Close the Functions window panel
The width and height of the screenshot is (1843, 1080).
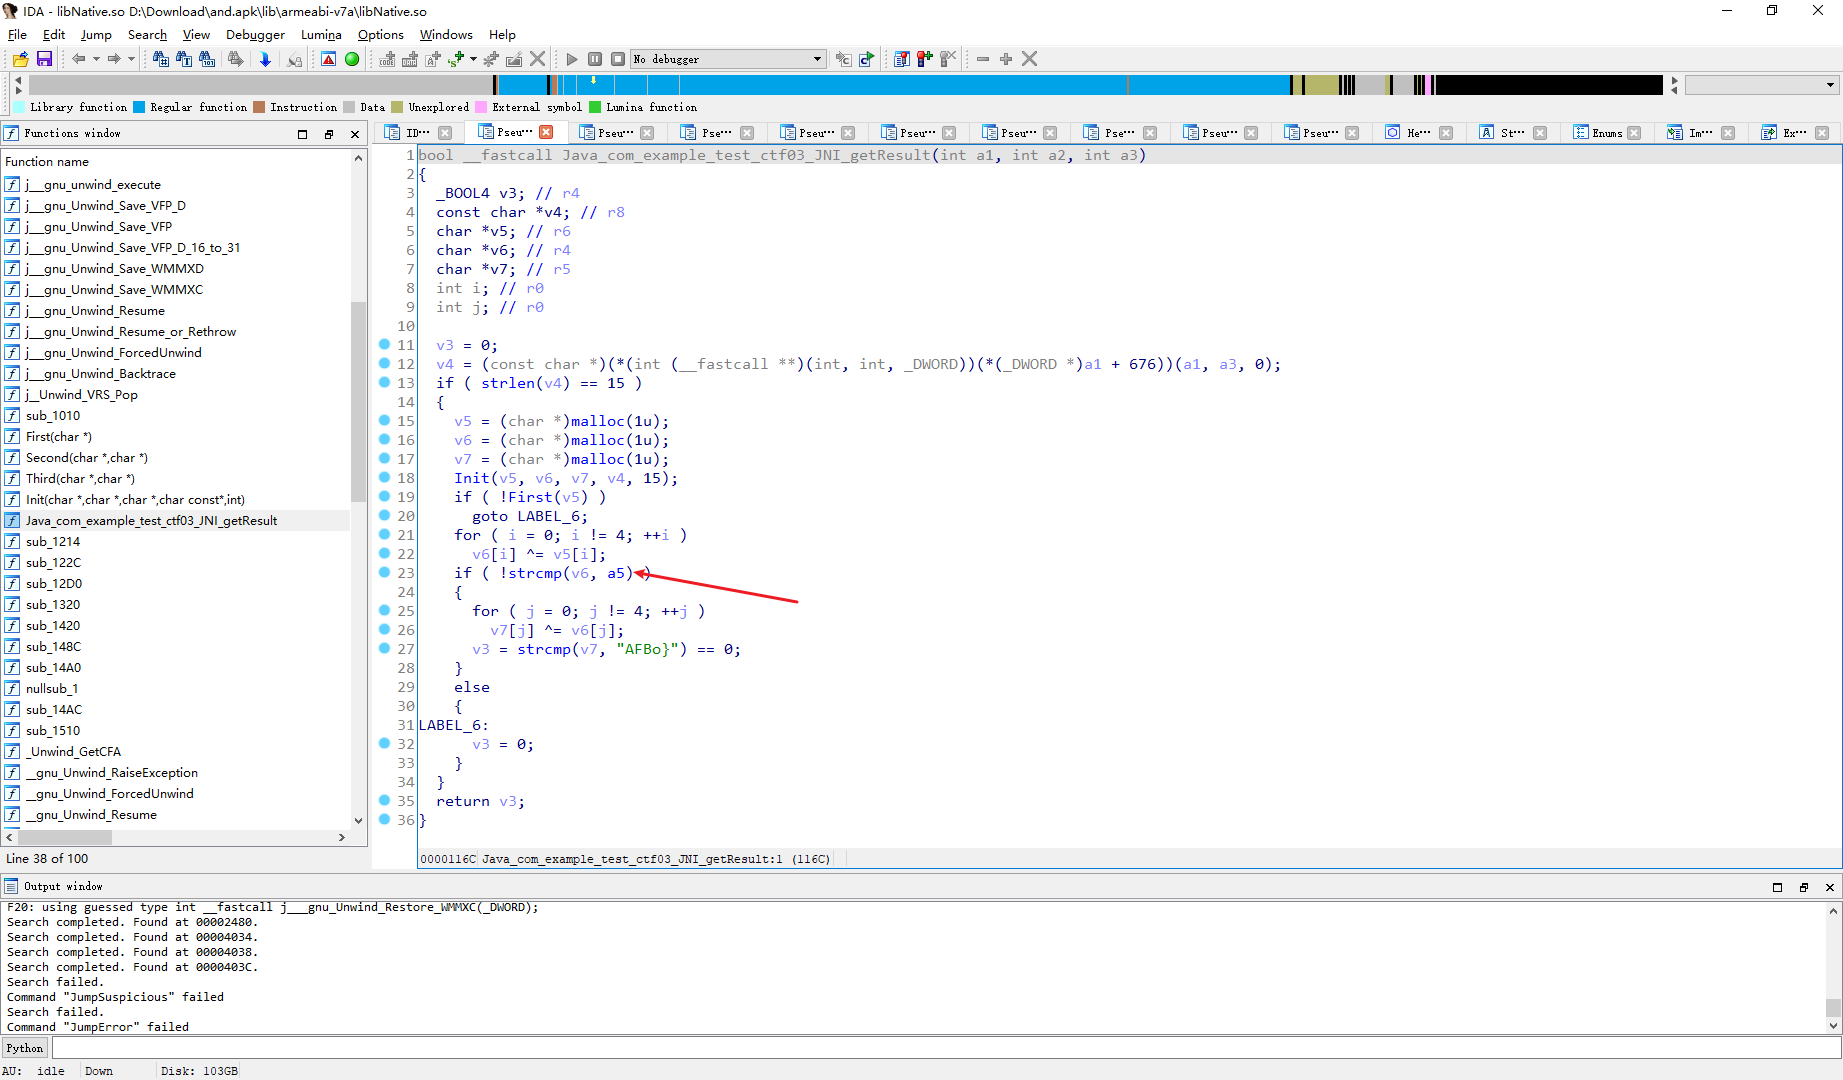click(354, 134)
